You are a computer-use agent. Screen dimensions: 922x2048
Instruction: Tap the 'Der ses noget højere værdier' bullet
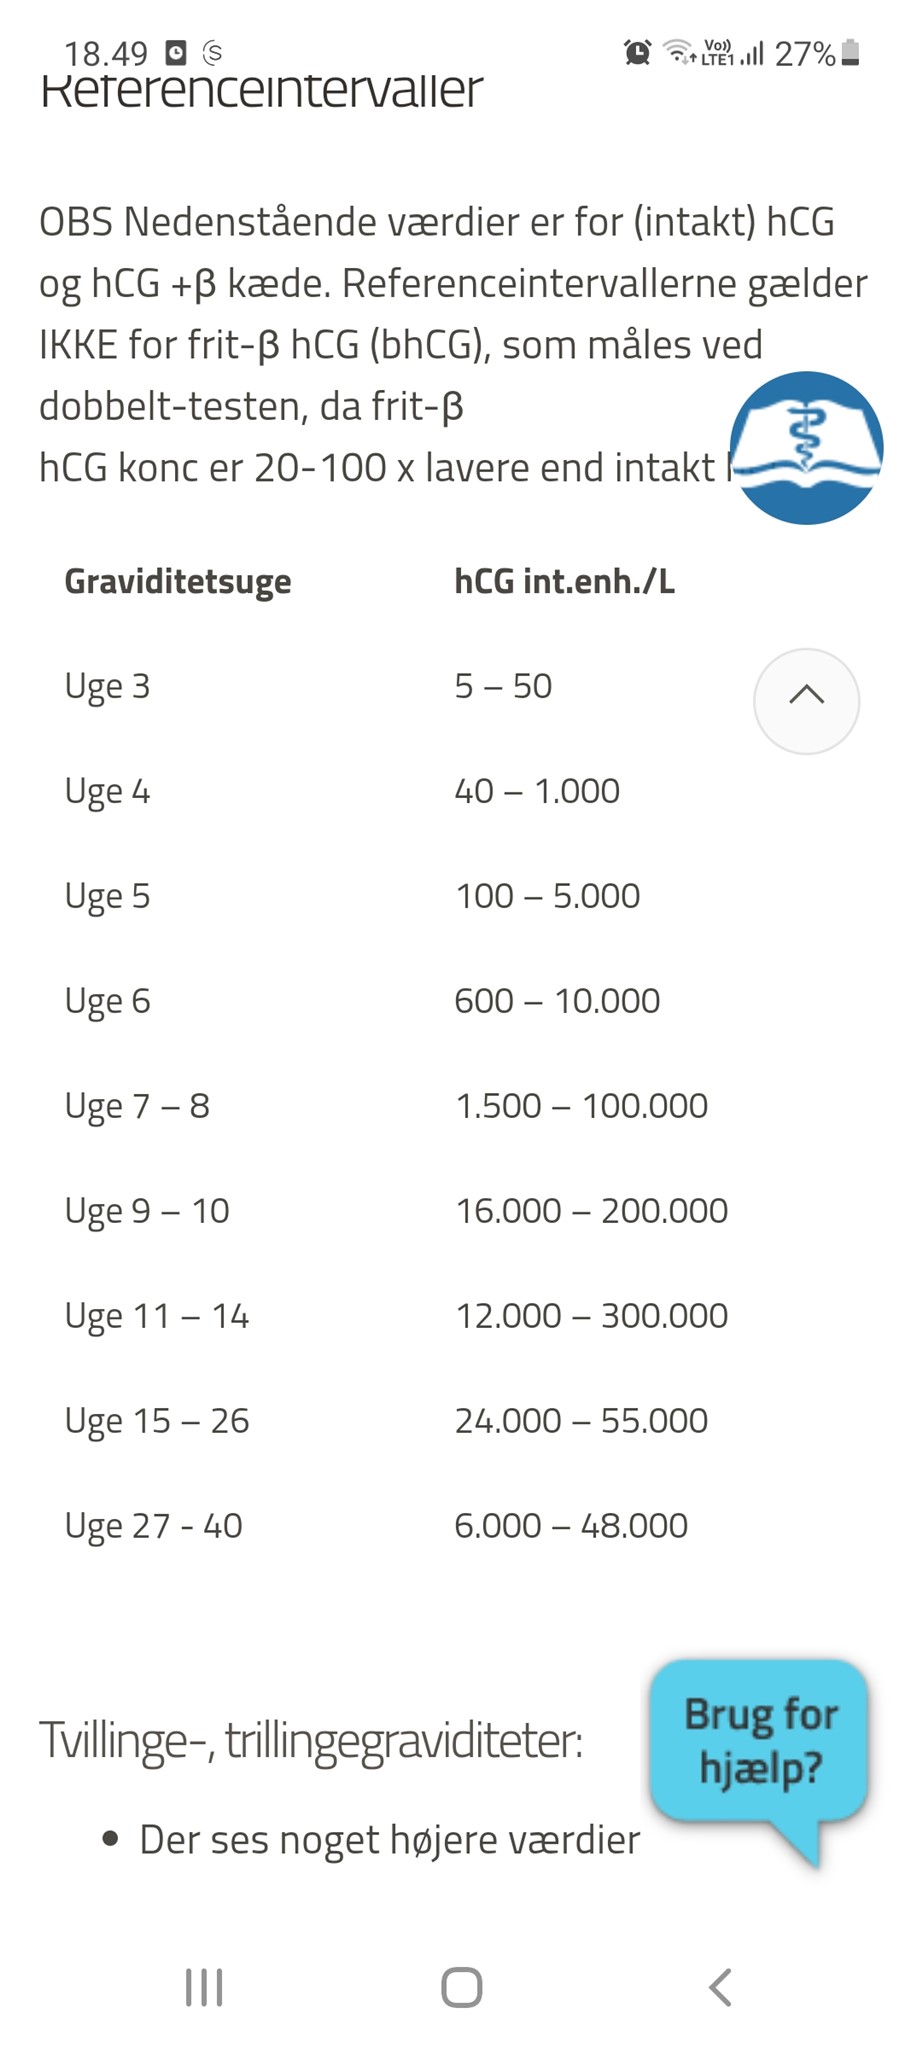pos(389,1840)
